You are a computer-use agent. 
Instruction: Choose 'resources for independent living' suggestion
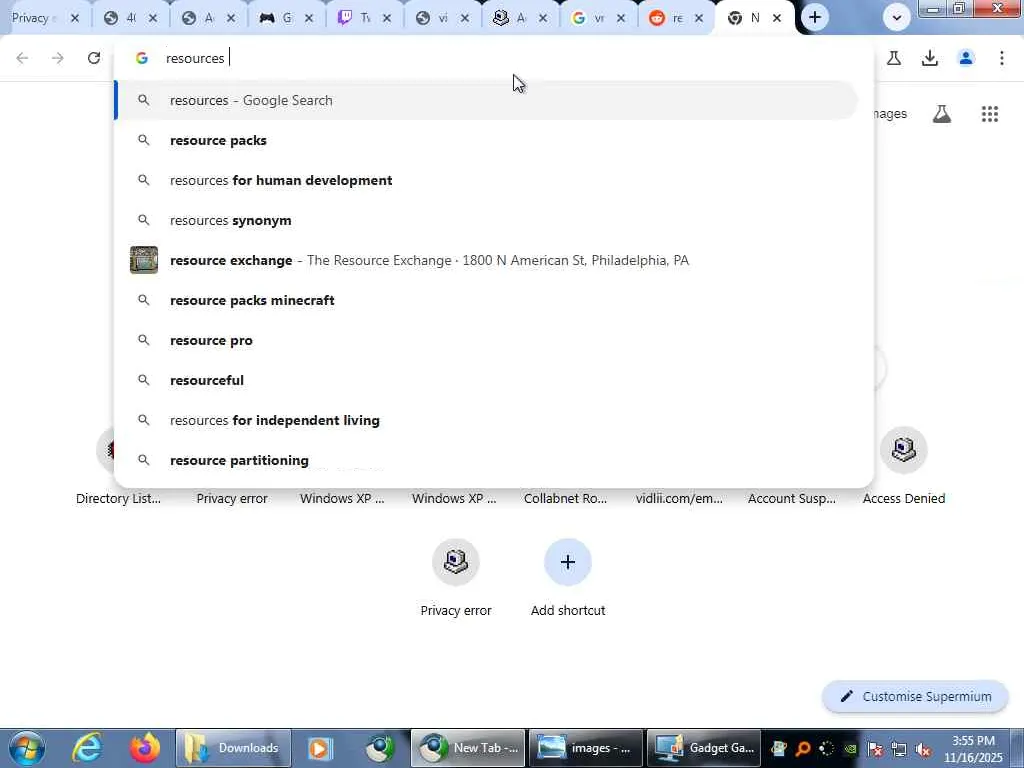487,420
